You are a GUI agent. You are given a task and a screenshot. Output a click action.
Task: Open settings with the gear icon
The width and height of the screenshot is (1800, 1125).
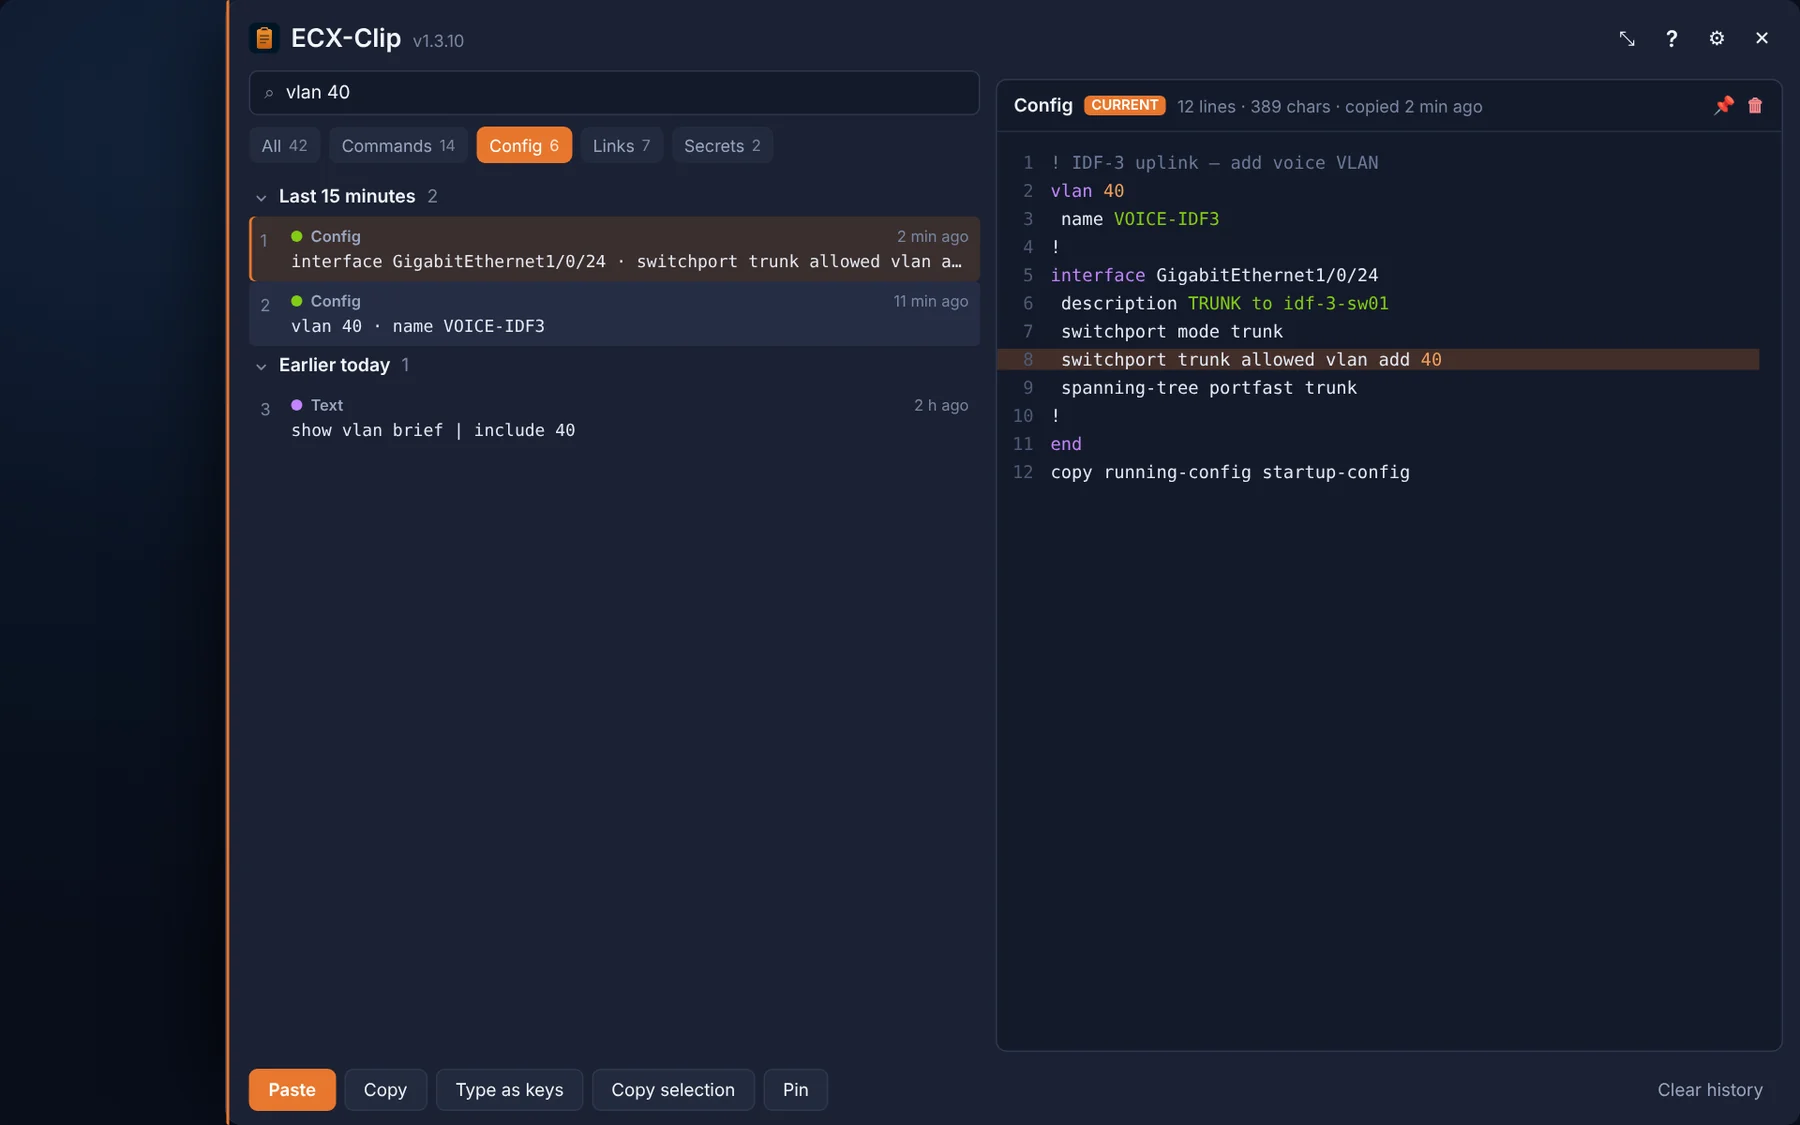point(1717,38)
